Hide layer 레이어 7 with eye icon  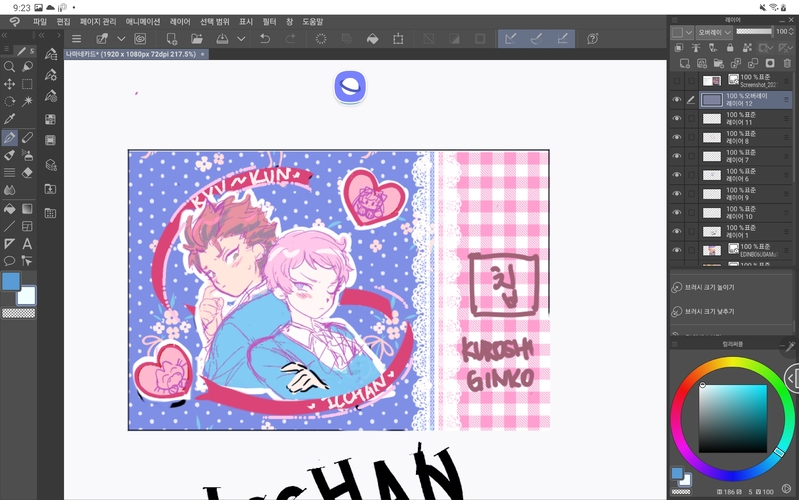coord(677,156)
